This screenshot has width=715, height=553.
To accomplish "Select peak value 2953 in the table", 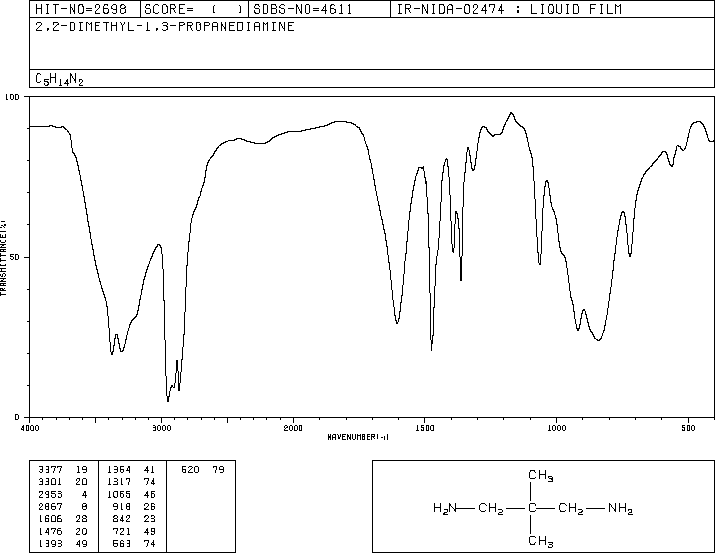I will pyautogui.click(x=50, y=494).
